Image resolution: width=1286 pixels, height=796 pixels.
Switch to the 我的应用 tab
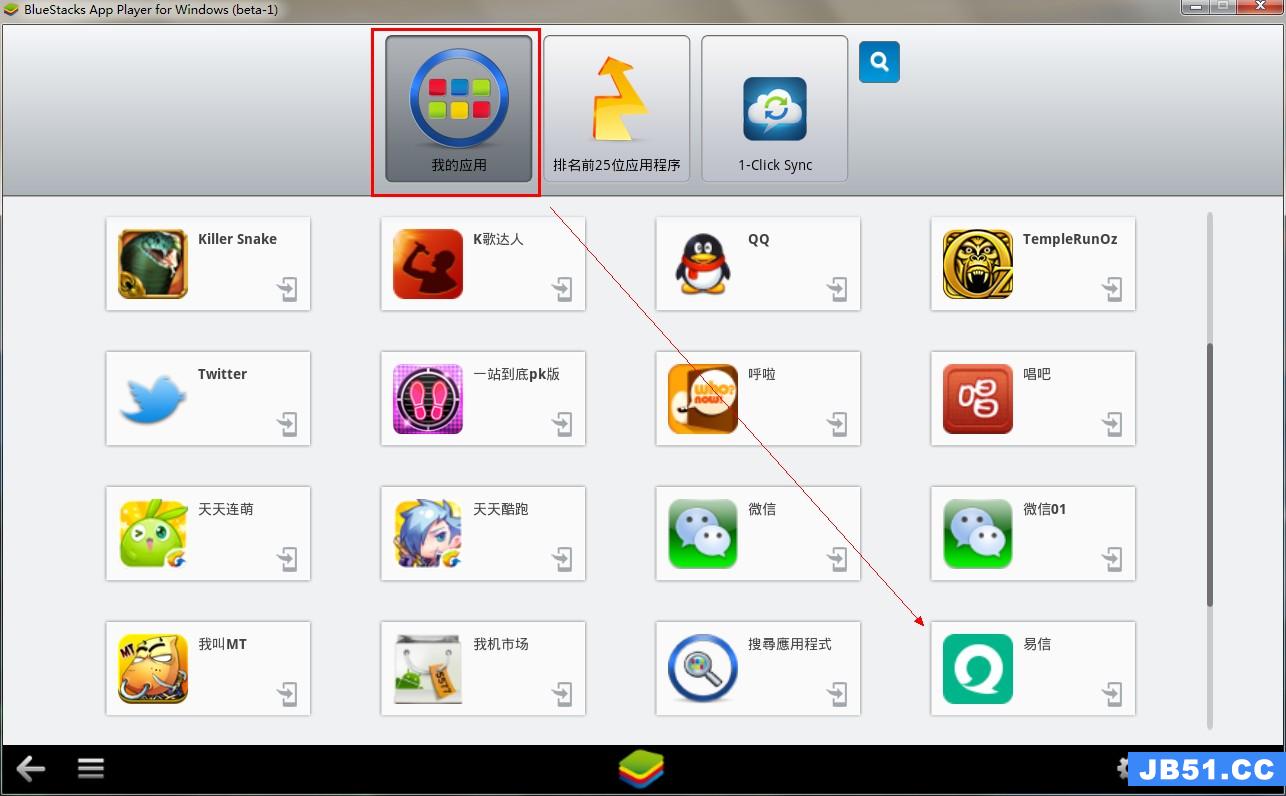click(459, 109)
